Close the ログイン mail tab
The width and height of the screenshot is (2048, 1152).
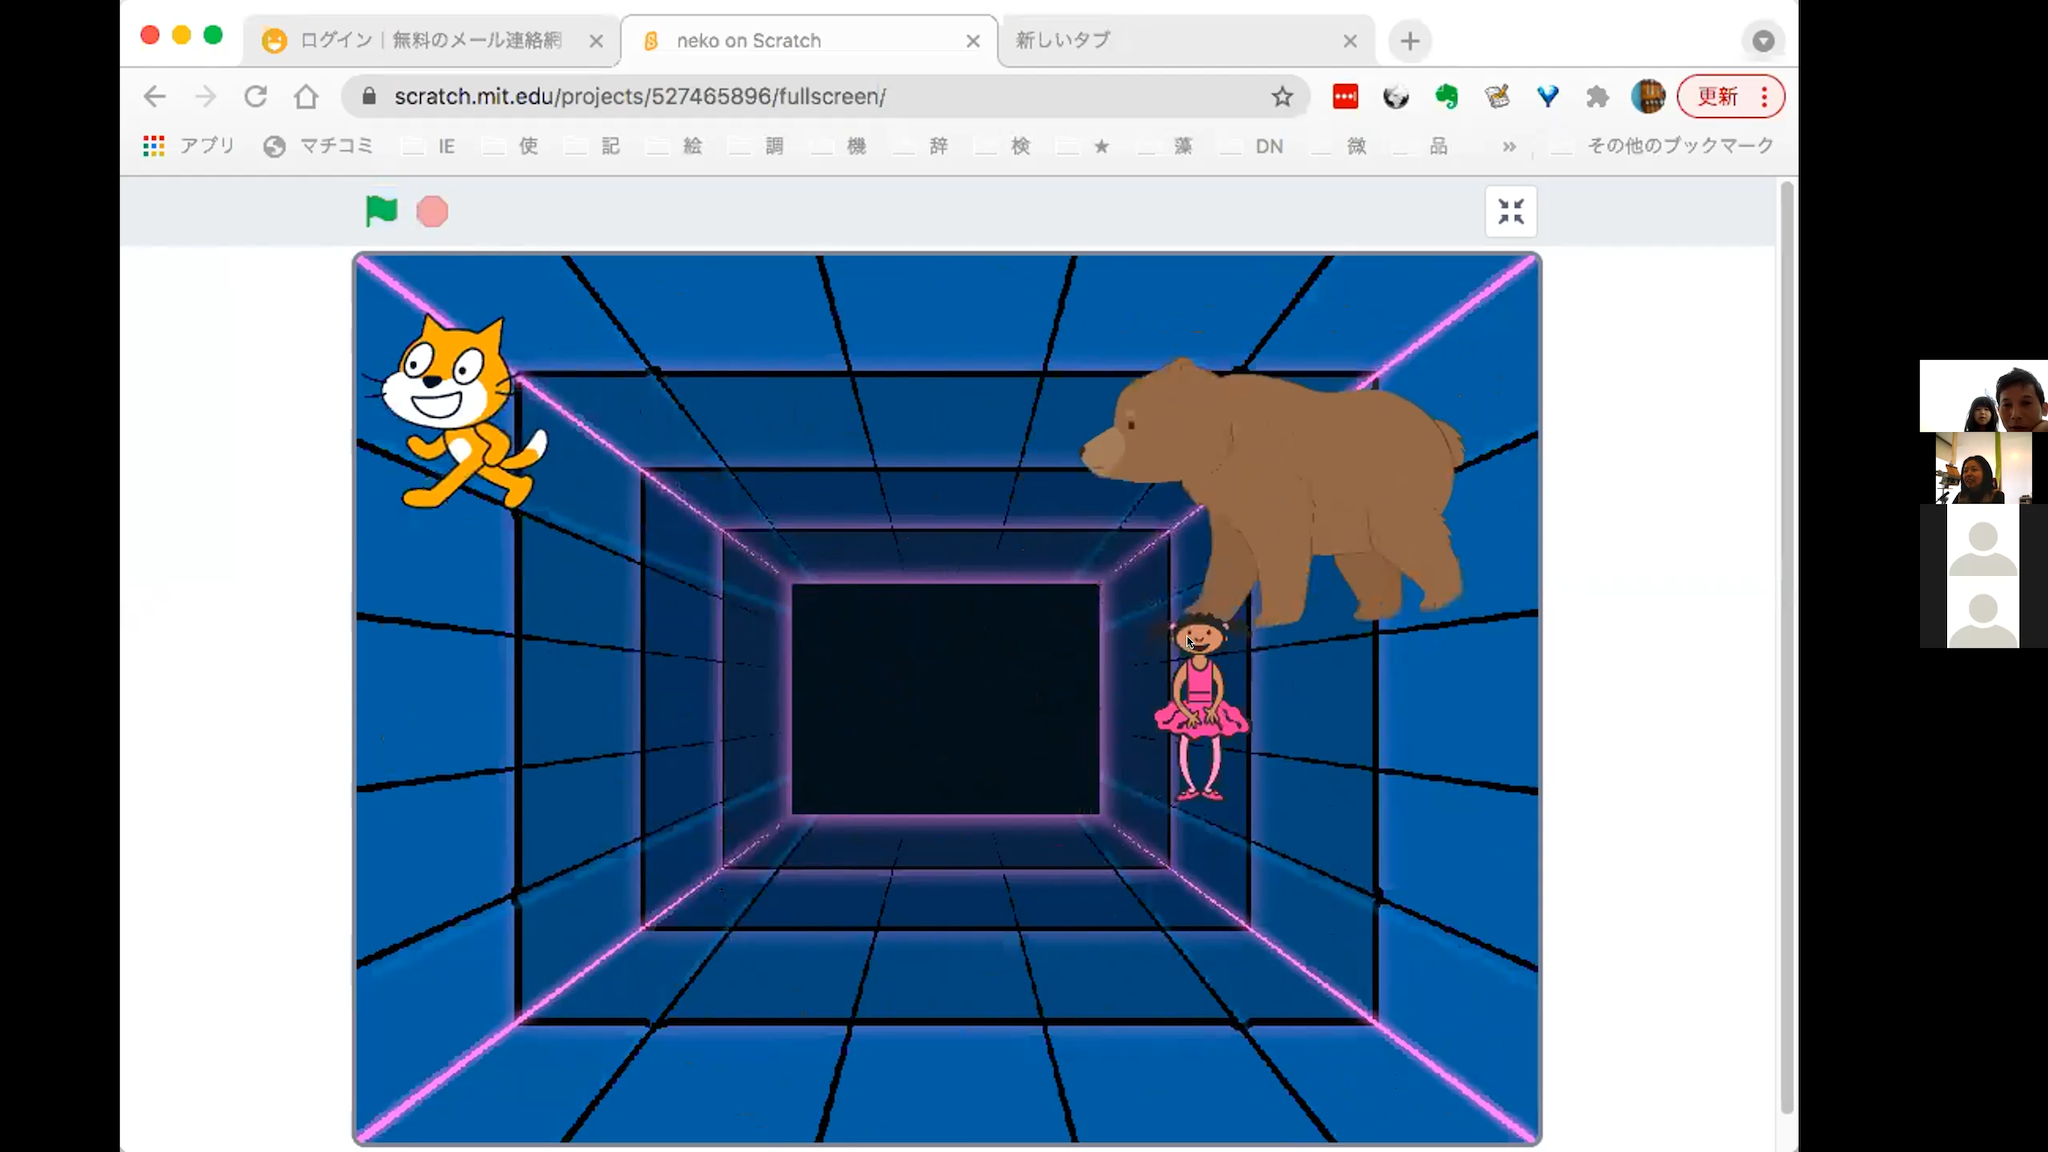(x=596, y=41)
